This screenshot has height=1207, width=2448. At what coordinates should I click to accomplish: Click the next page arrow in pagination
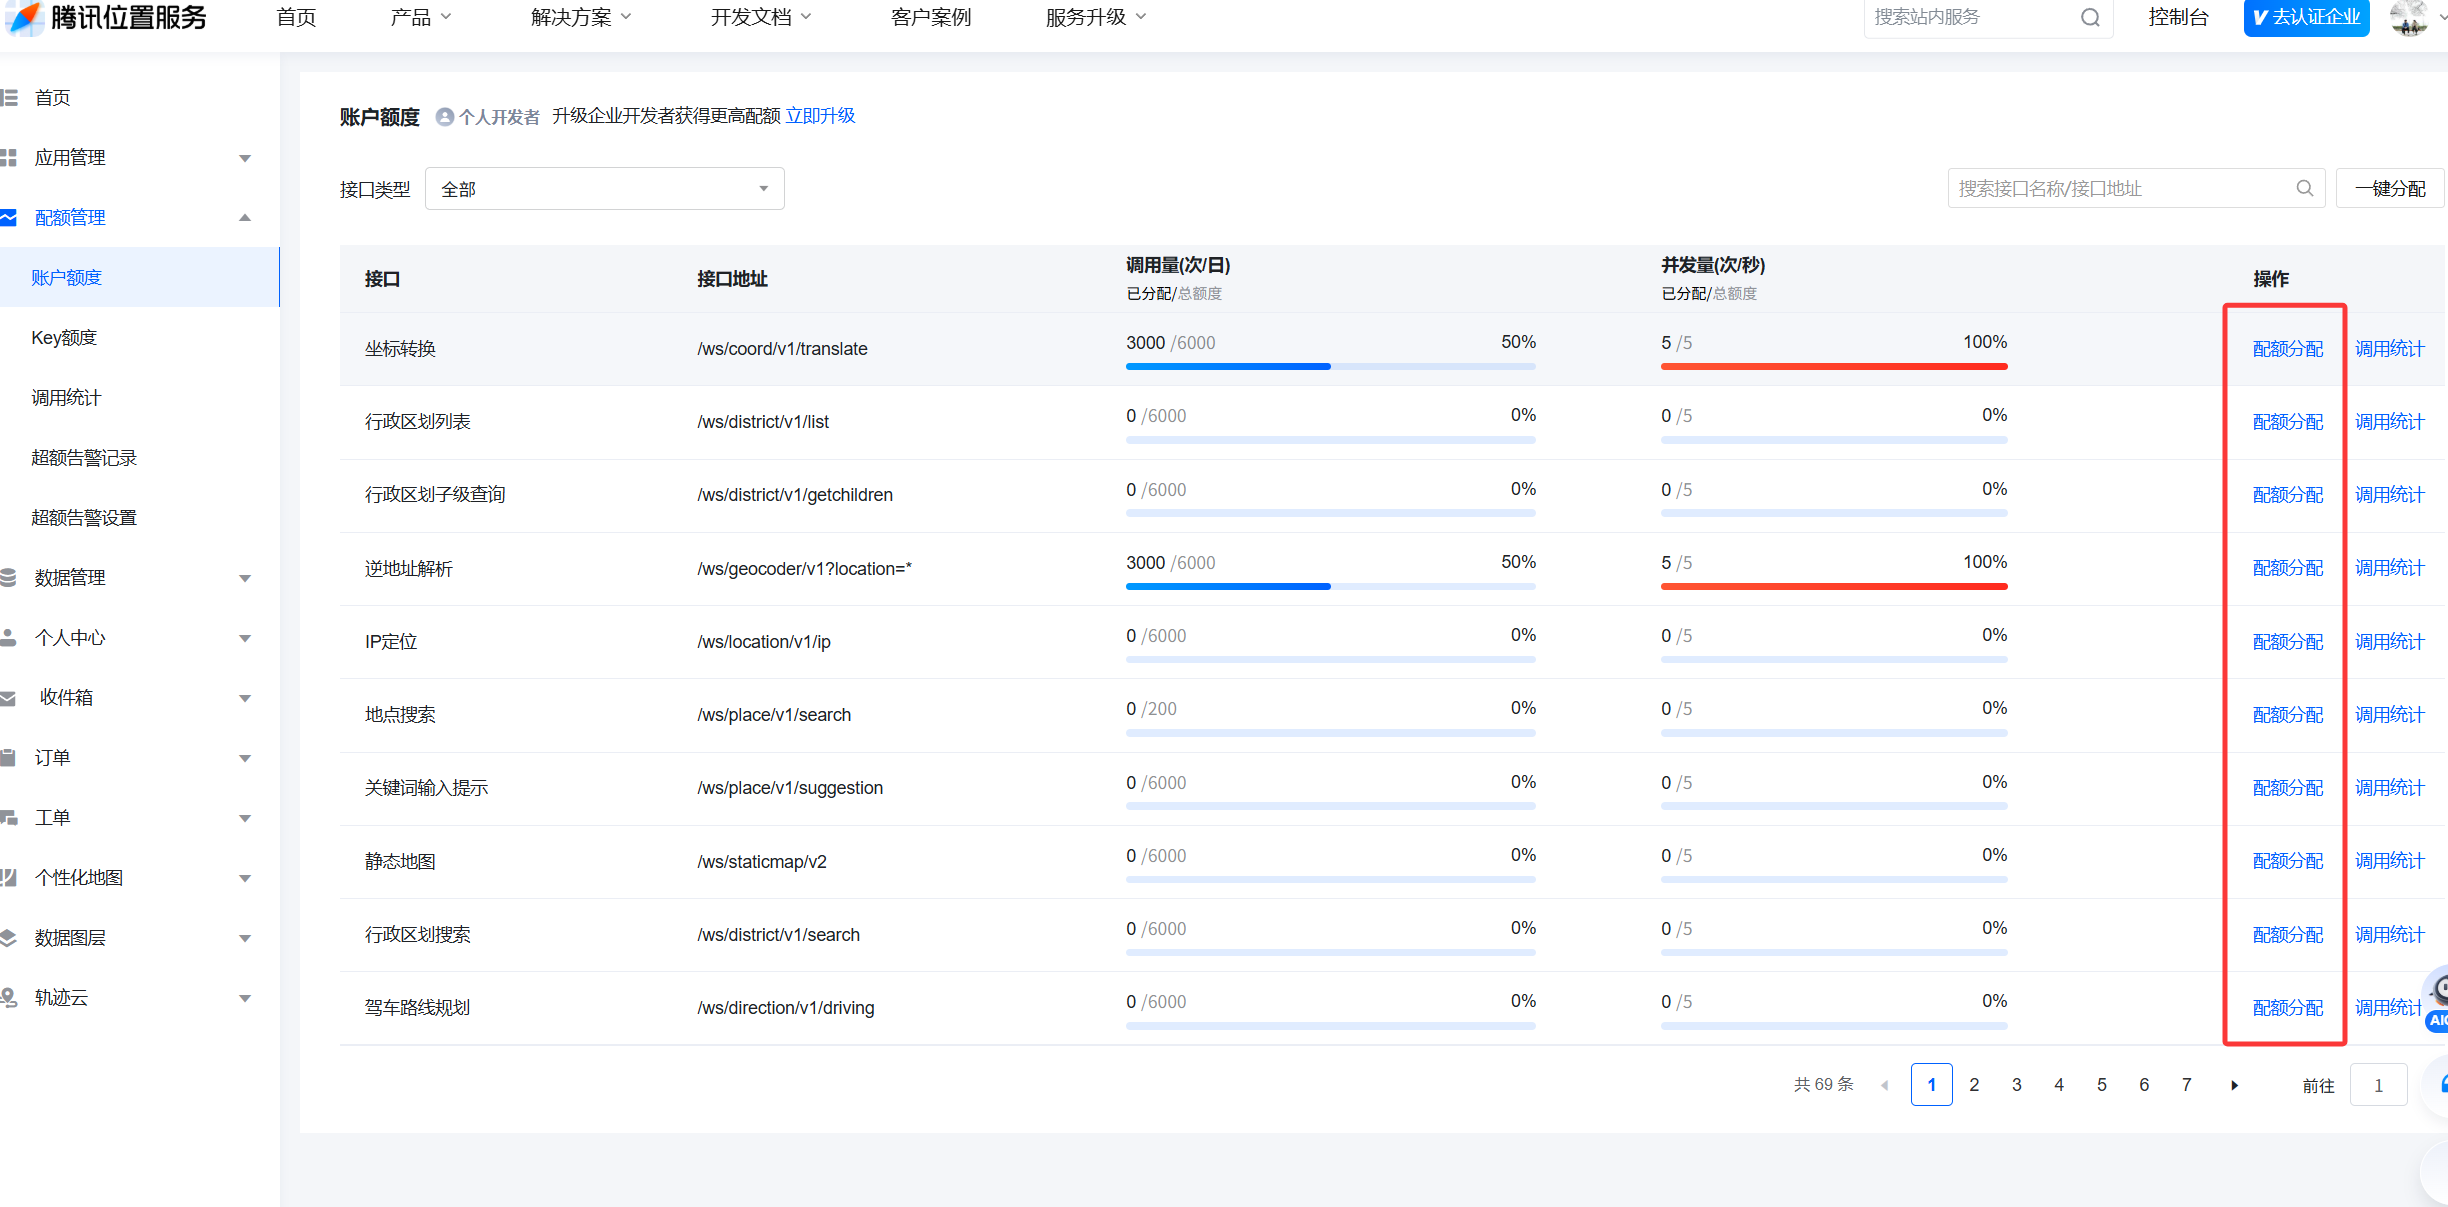click(2234, 1085)
